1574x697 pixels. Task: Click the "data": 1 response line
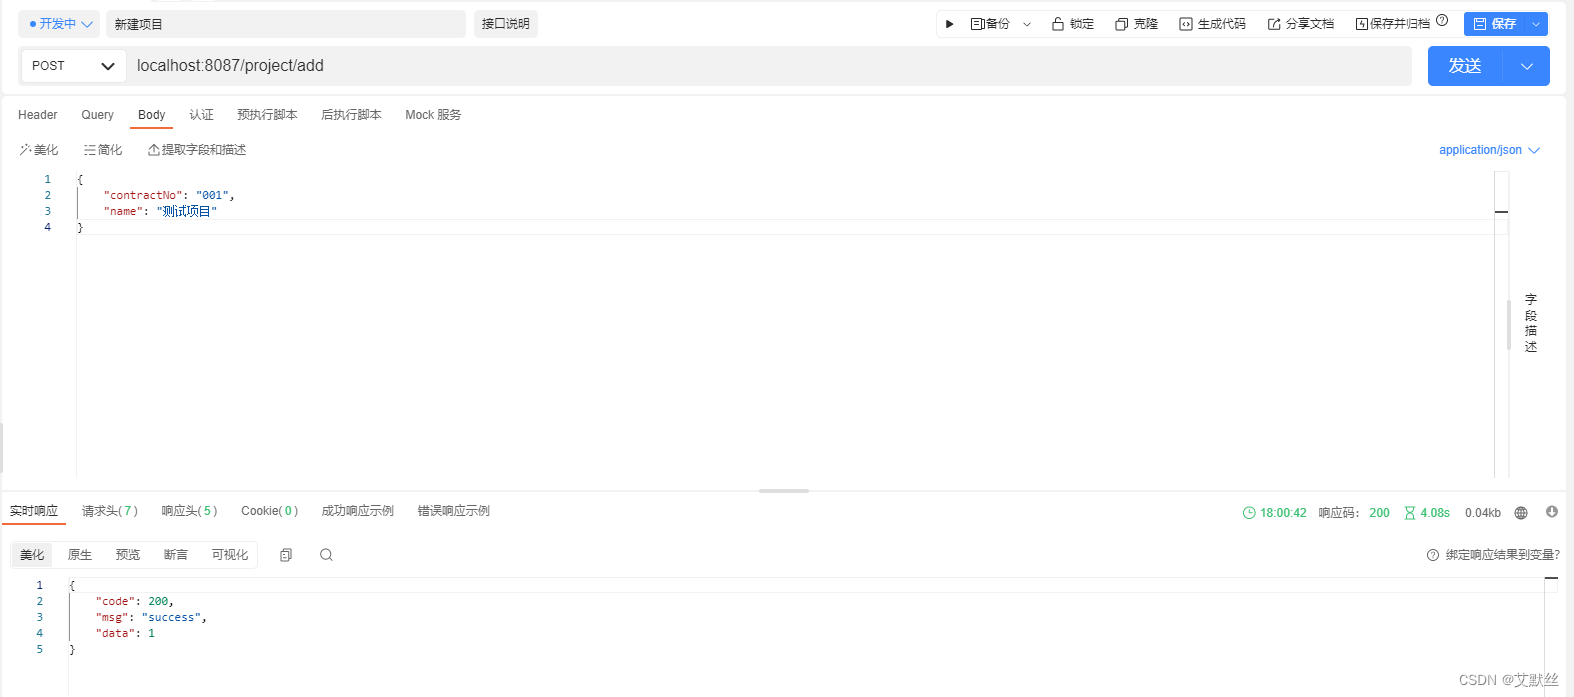(x=125, y=633)
